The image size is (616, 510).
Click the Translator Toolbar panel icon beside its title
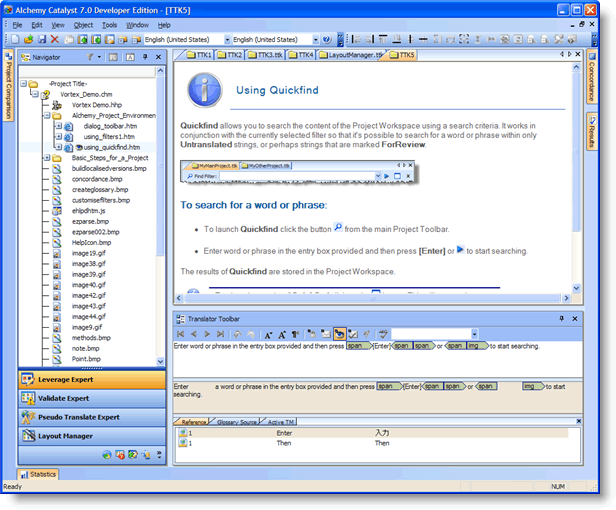click(x=180, y=319)
